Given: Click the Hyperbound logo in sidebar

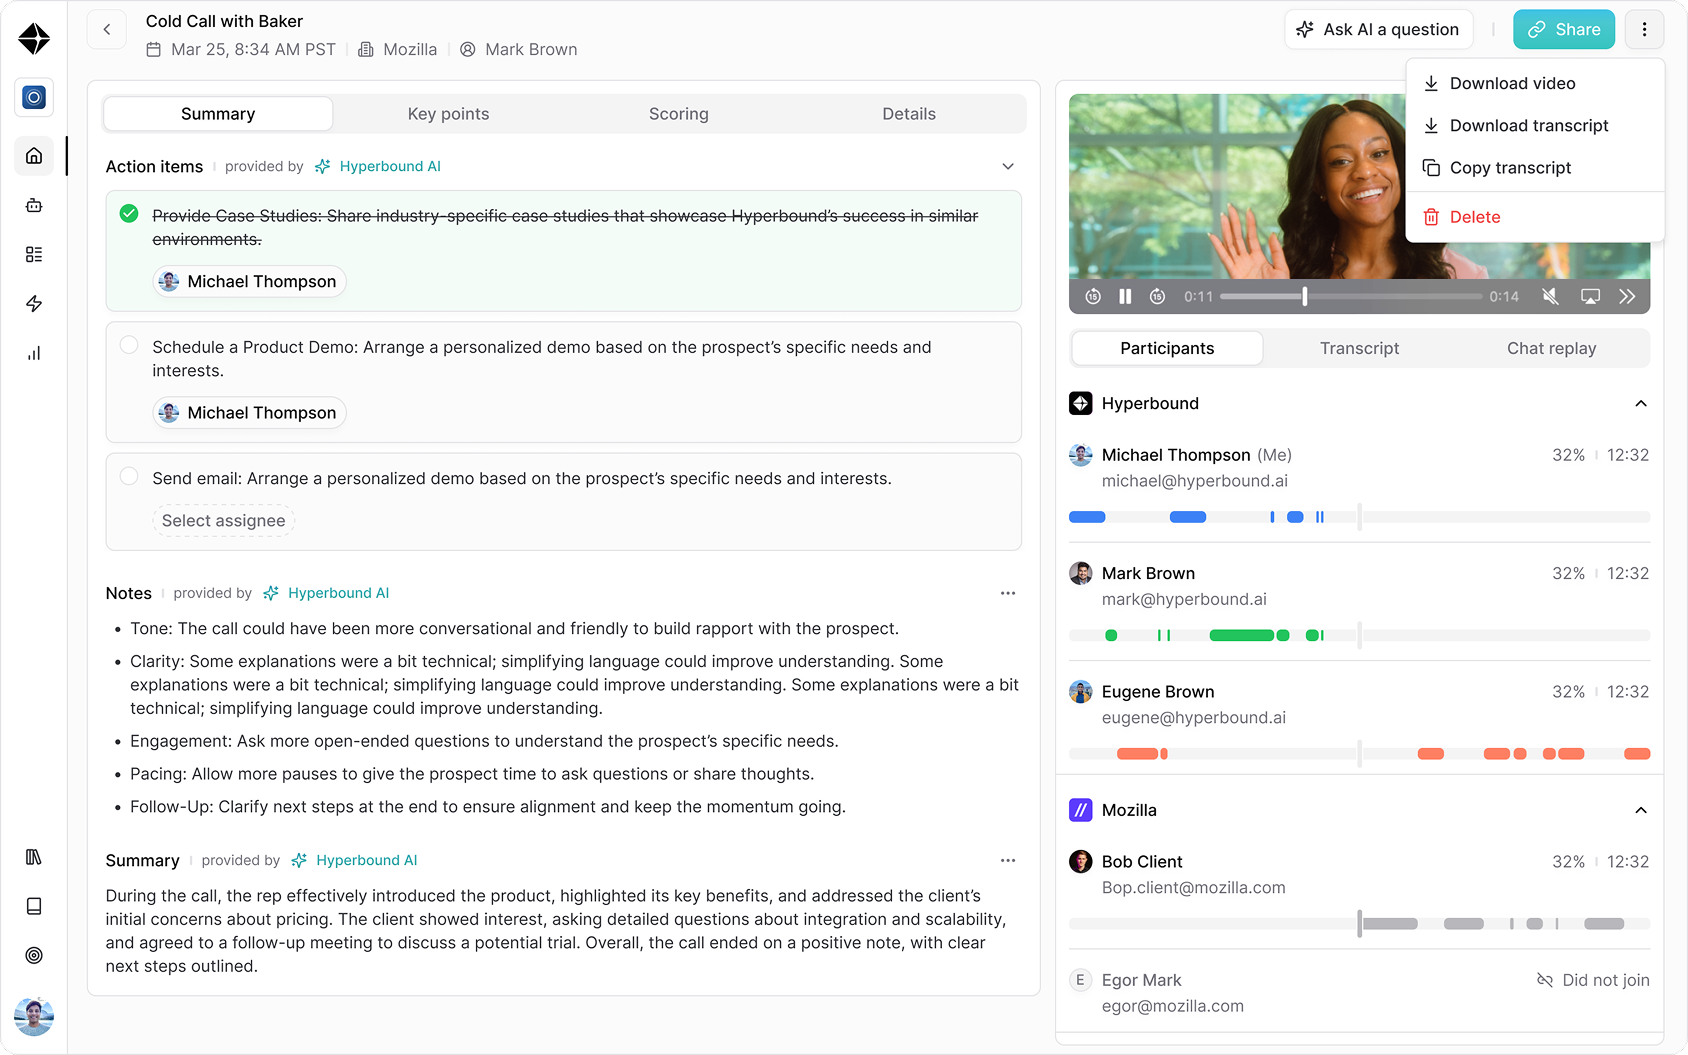Looking at the screenshot, I should coord(34,39).
